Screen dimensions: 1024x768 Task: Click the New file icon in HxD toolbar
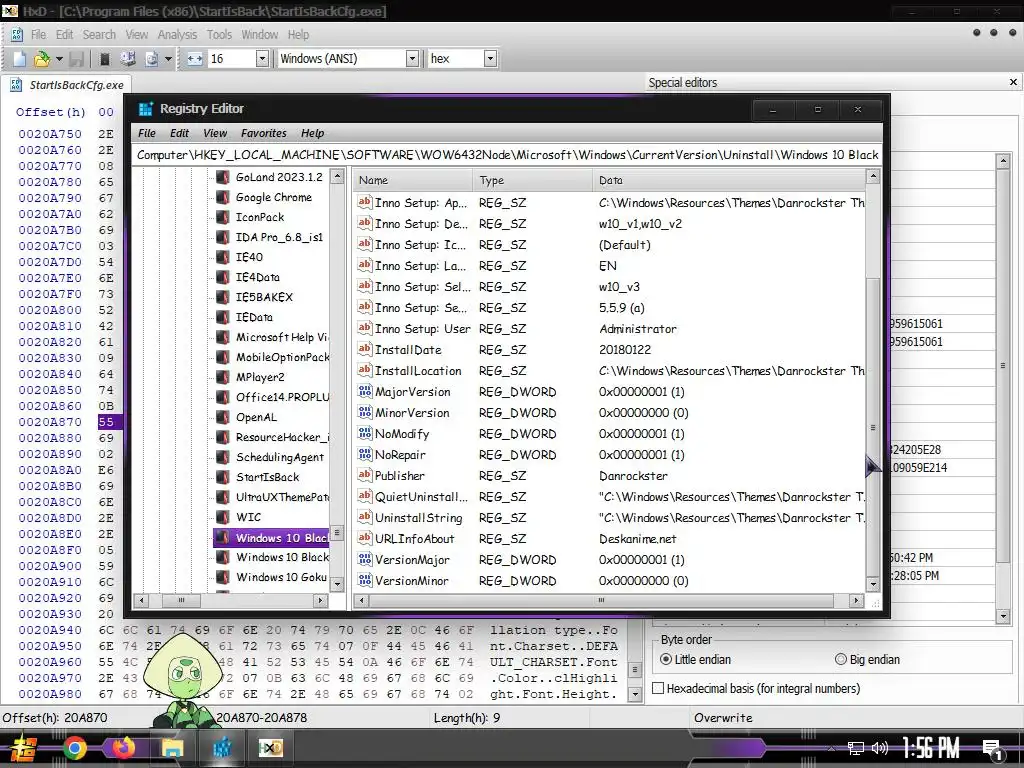coord(19,59)
